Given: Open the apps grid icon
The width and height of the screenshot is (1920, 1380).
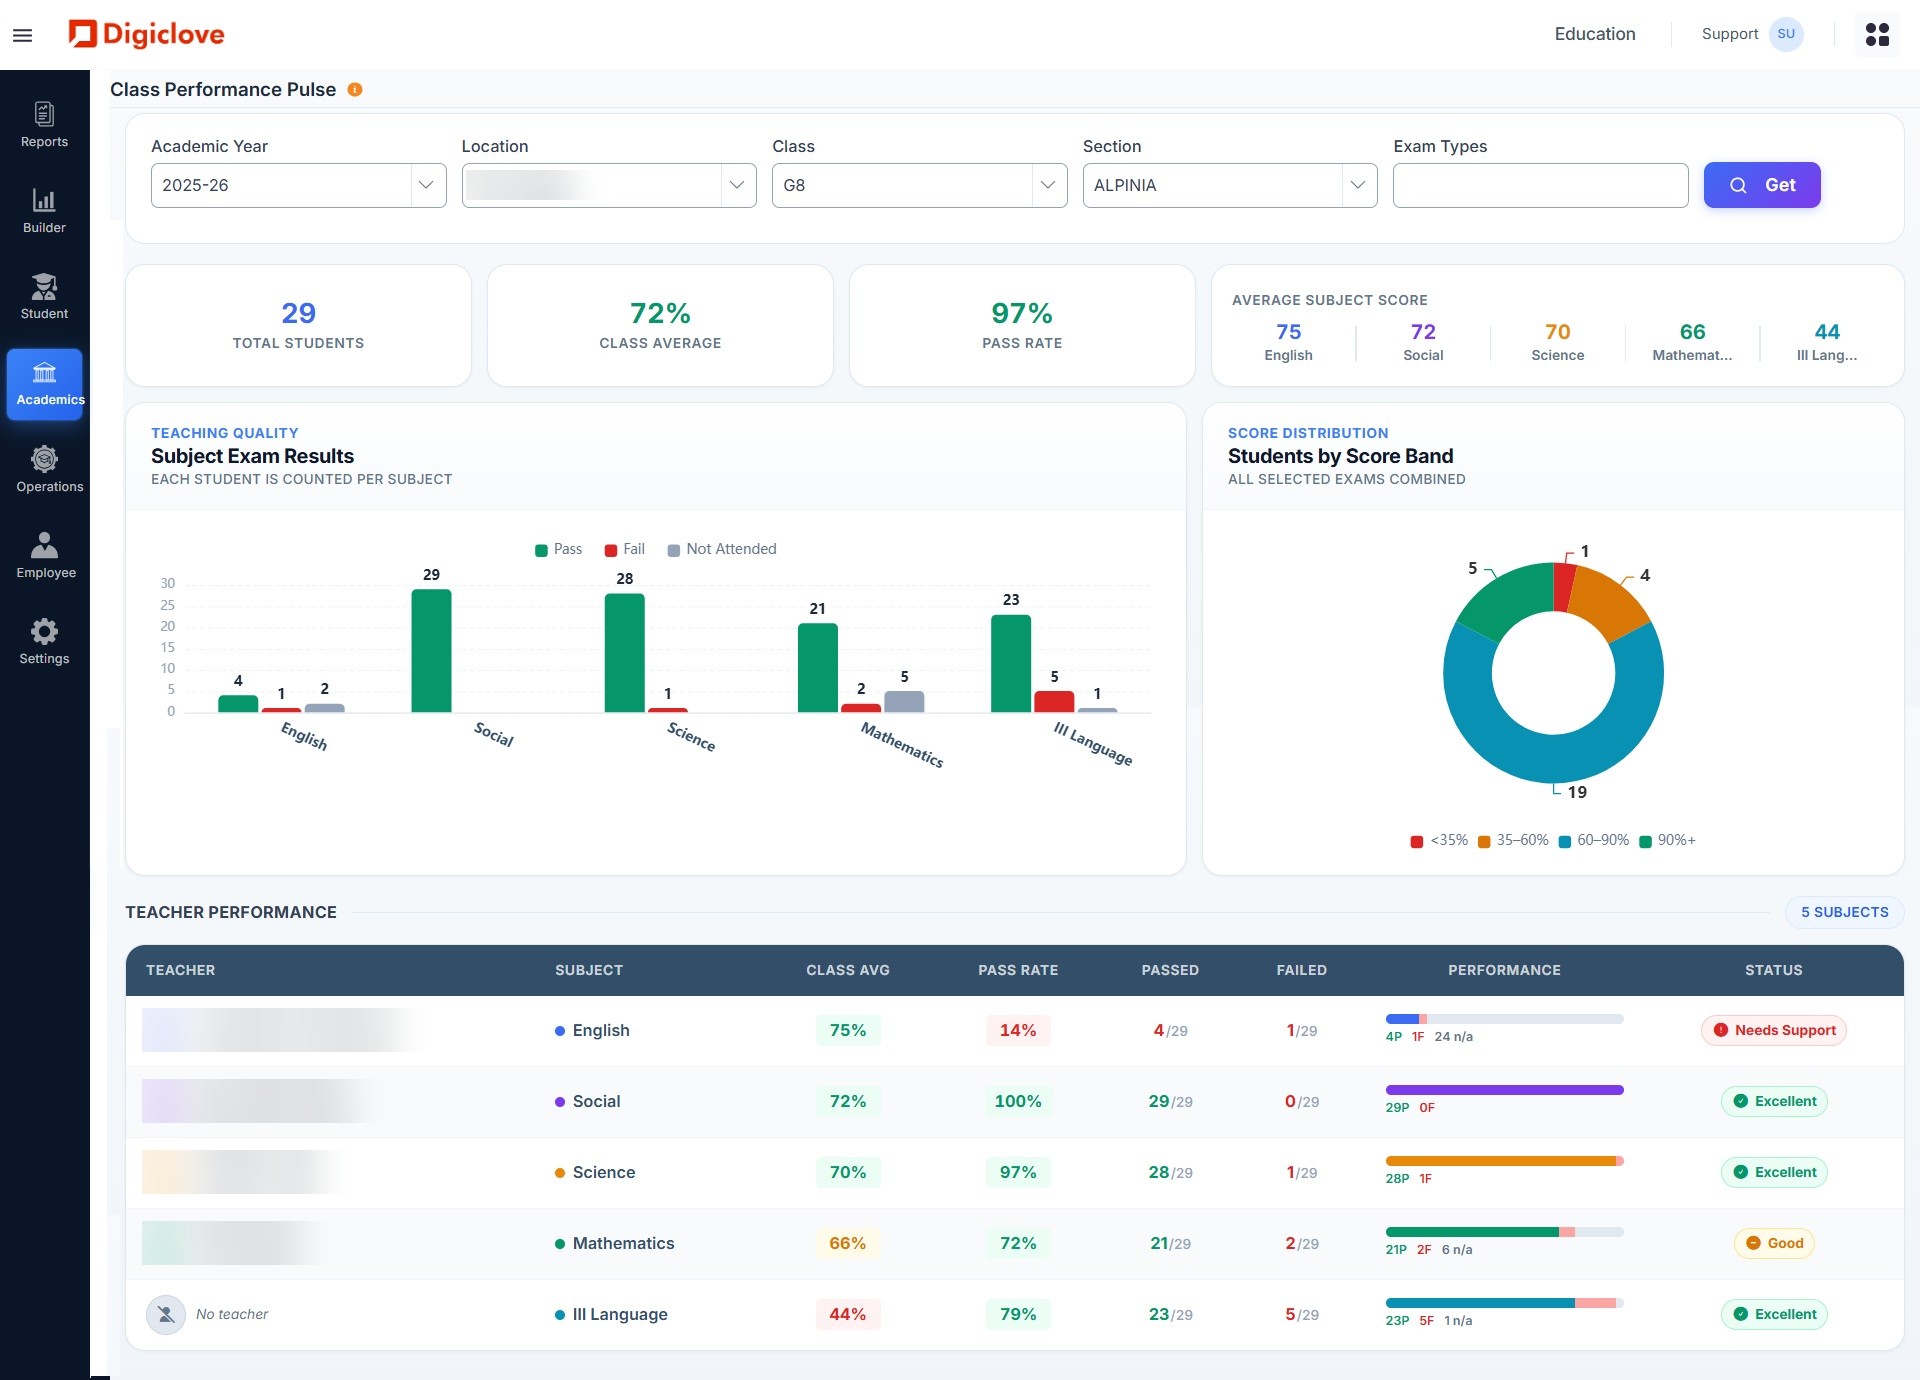Looking at the screenshot, I should click(1877, 34).
